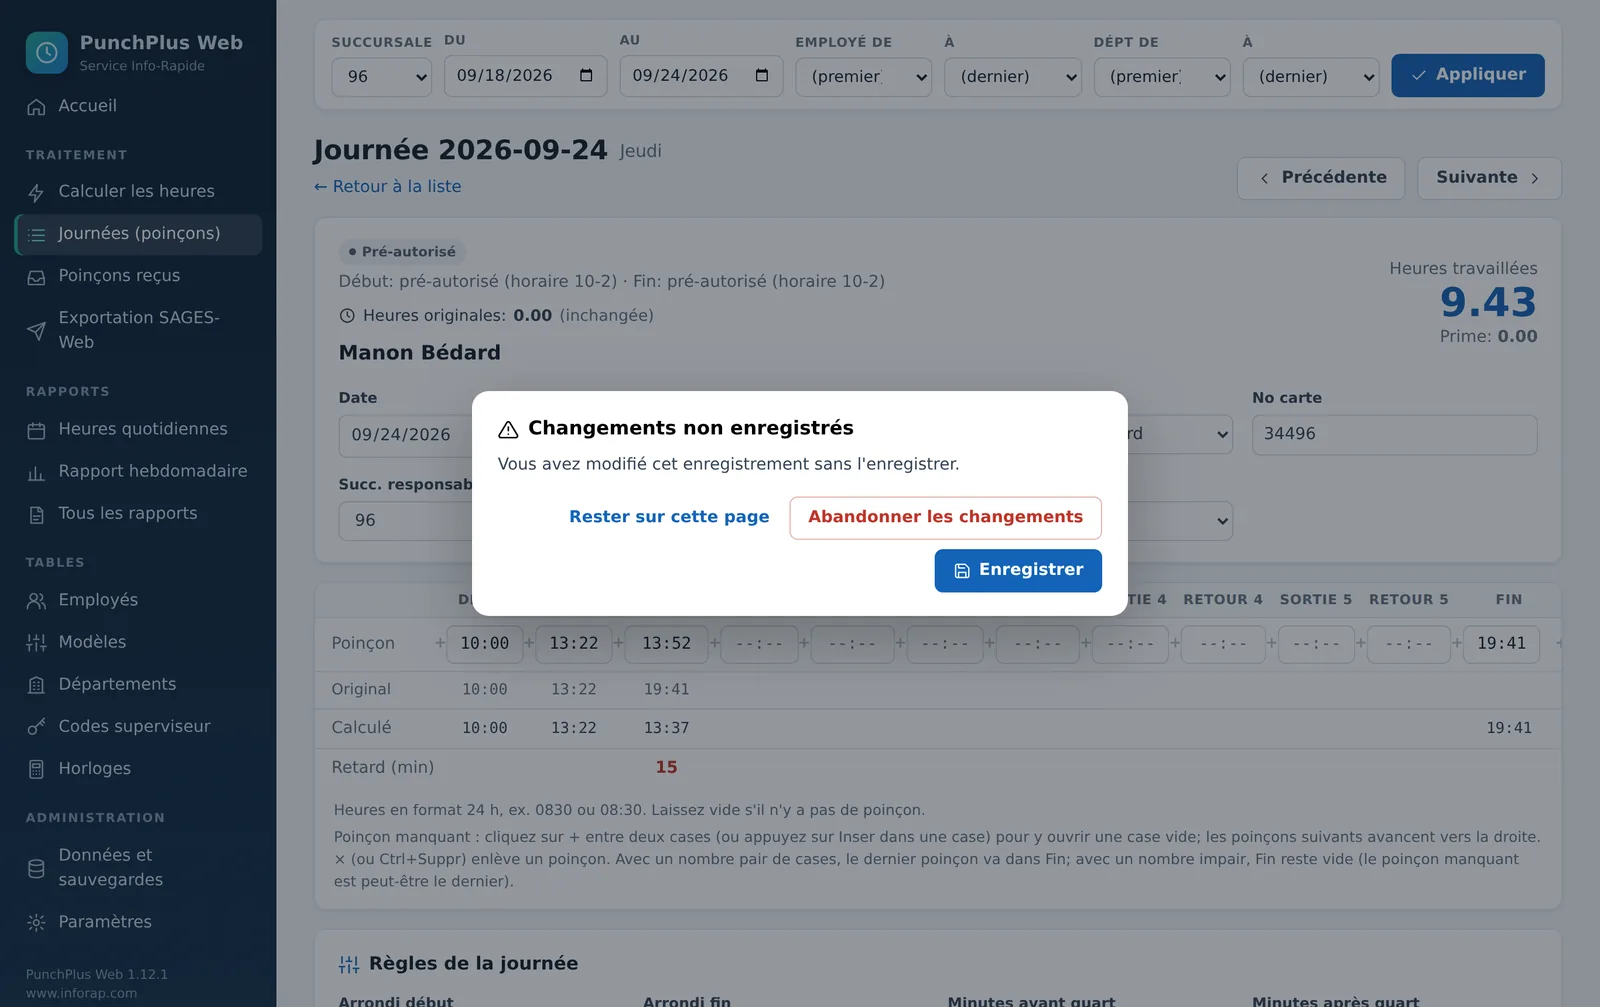Click the sliders icon beside Modèles
The width and height of the screenshot is (1600, 1007).
click(36, 643)
